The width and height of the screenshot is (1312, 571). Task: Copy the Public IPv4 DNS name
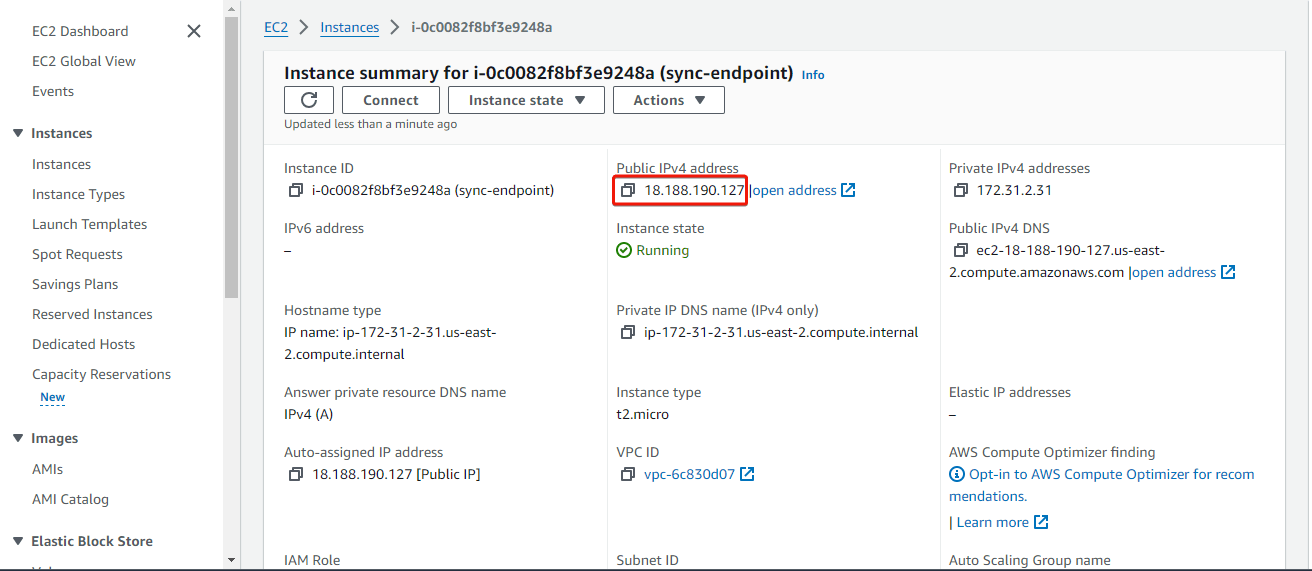[960, 250]
